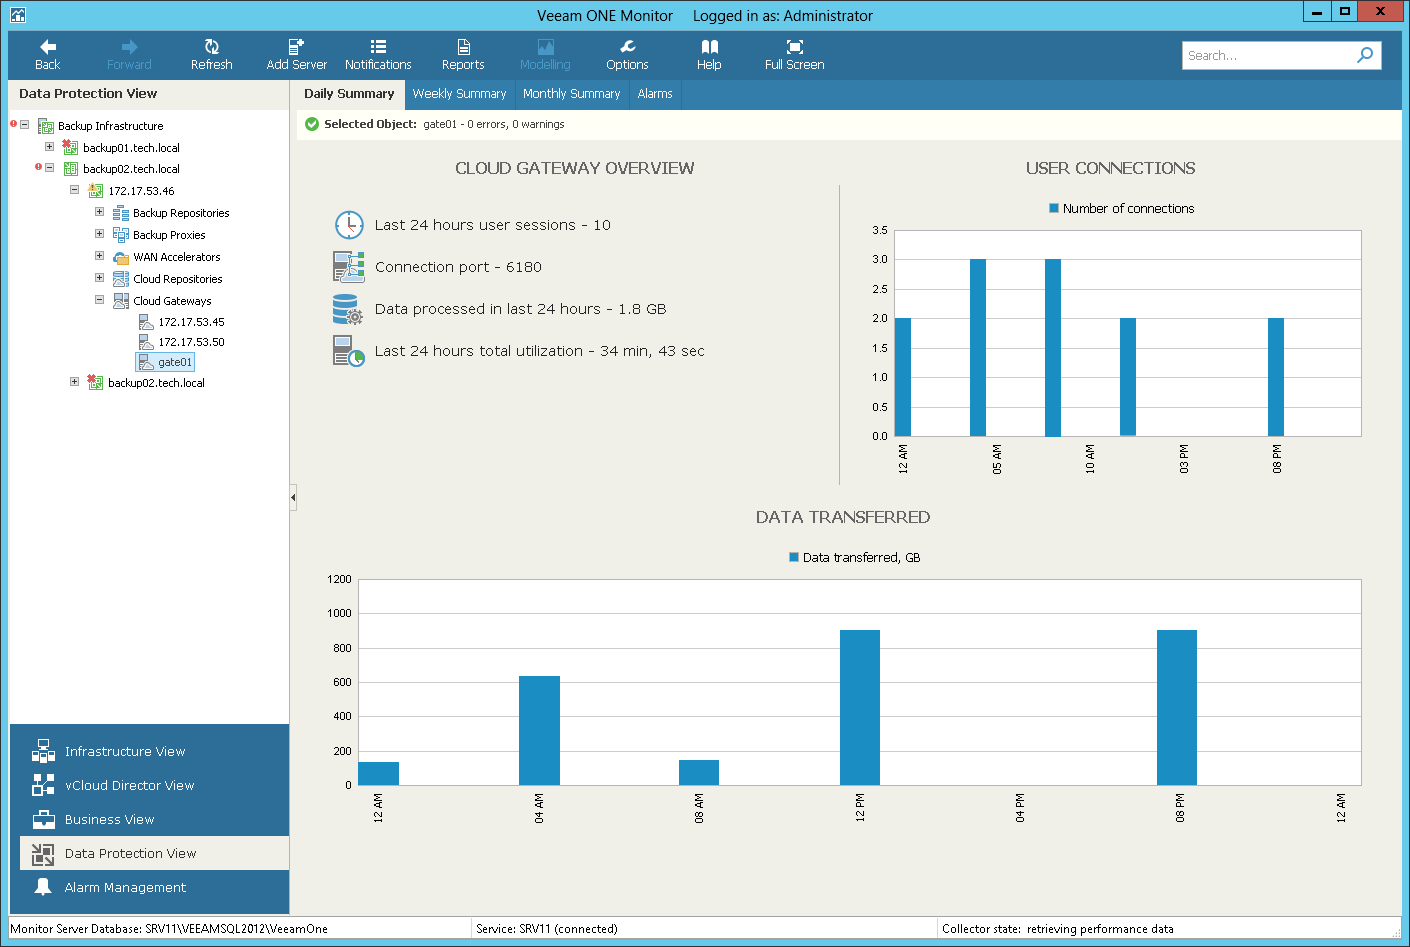Collapse the Cloud Gateways node

pyautogui.click(x=99, y=300)
